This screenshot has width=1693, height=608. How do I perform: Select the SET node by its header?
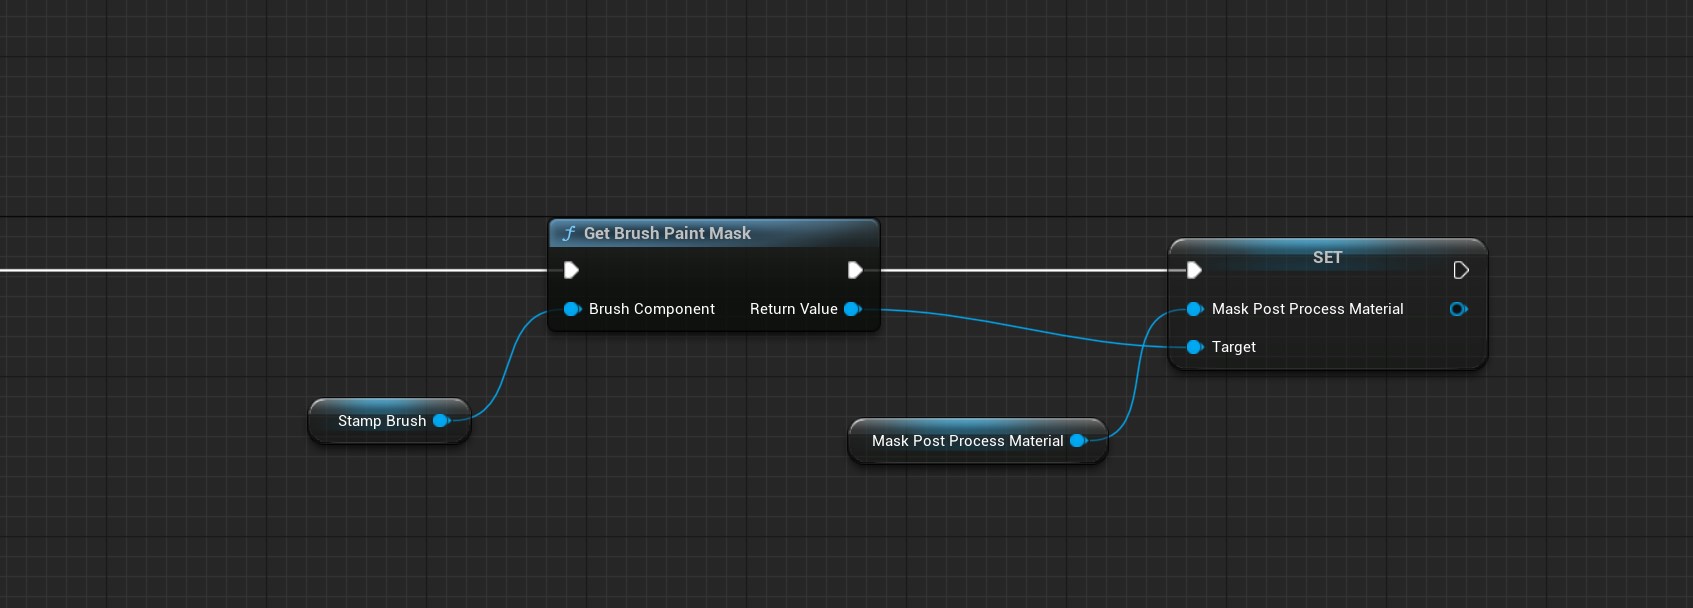(1327, 257)
